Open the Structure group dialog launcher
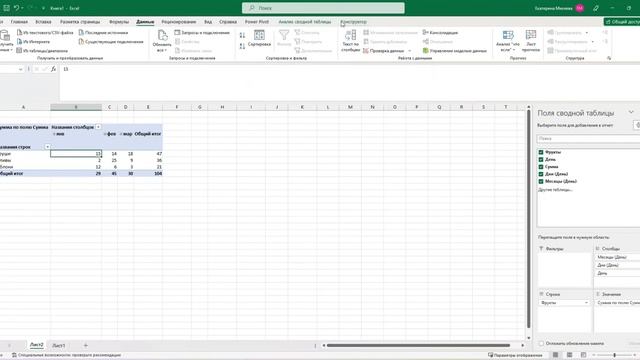Screen dimensions: 640x360 609,58
